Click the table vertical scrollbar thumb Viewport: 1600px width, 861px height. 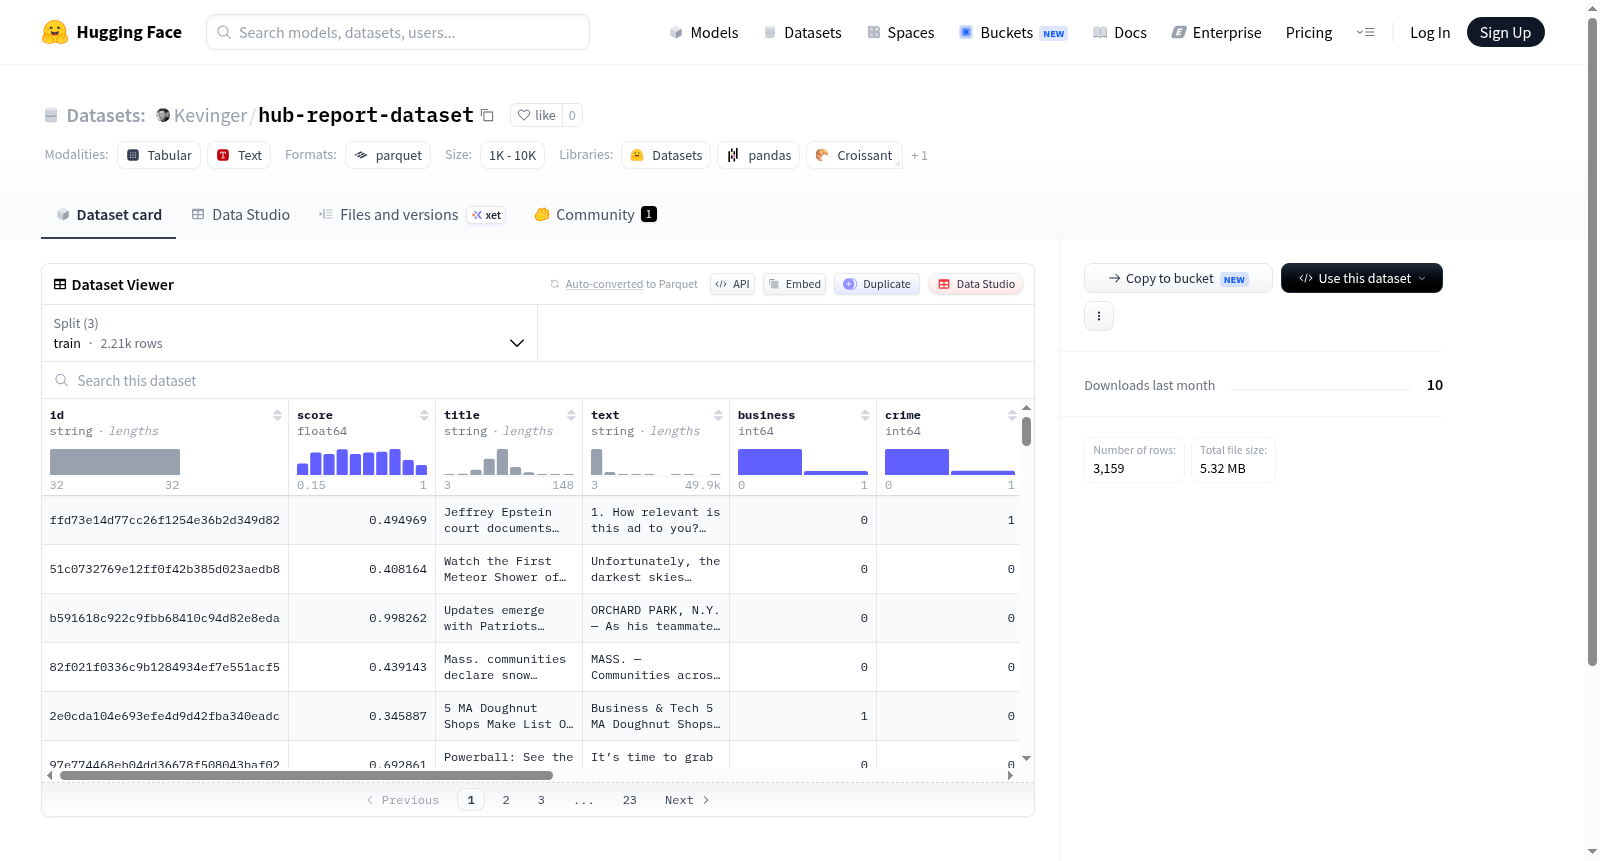point(1026,431)
